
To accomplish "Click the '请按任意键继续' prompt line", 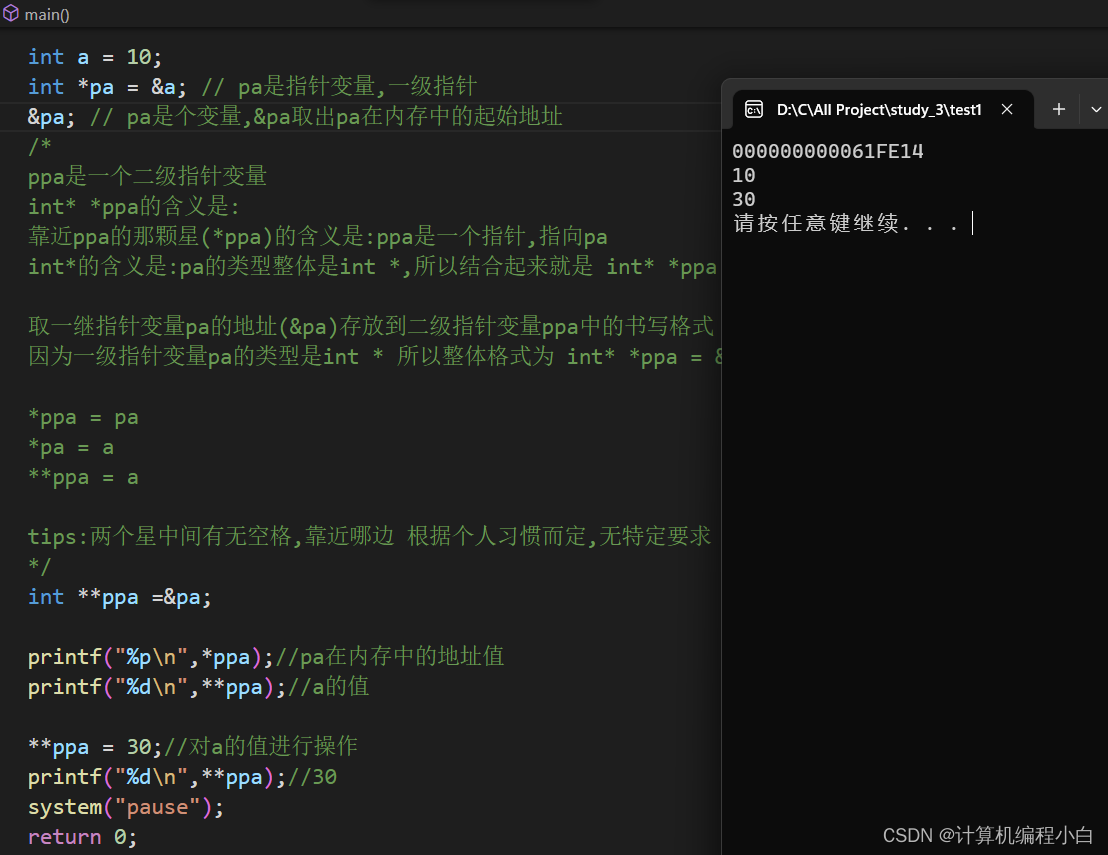I will pos(846,223).
